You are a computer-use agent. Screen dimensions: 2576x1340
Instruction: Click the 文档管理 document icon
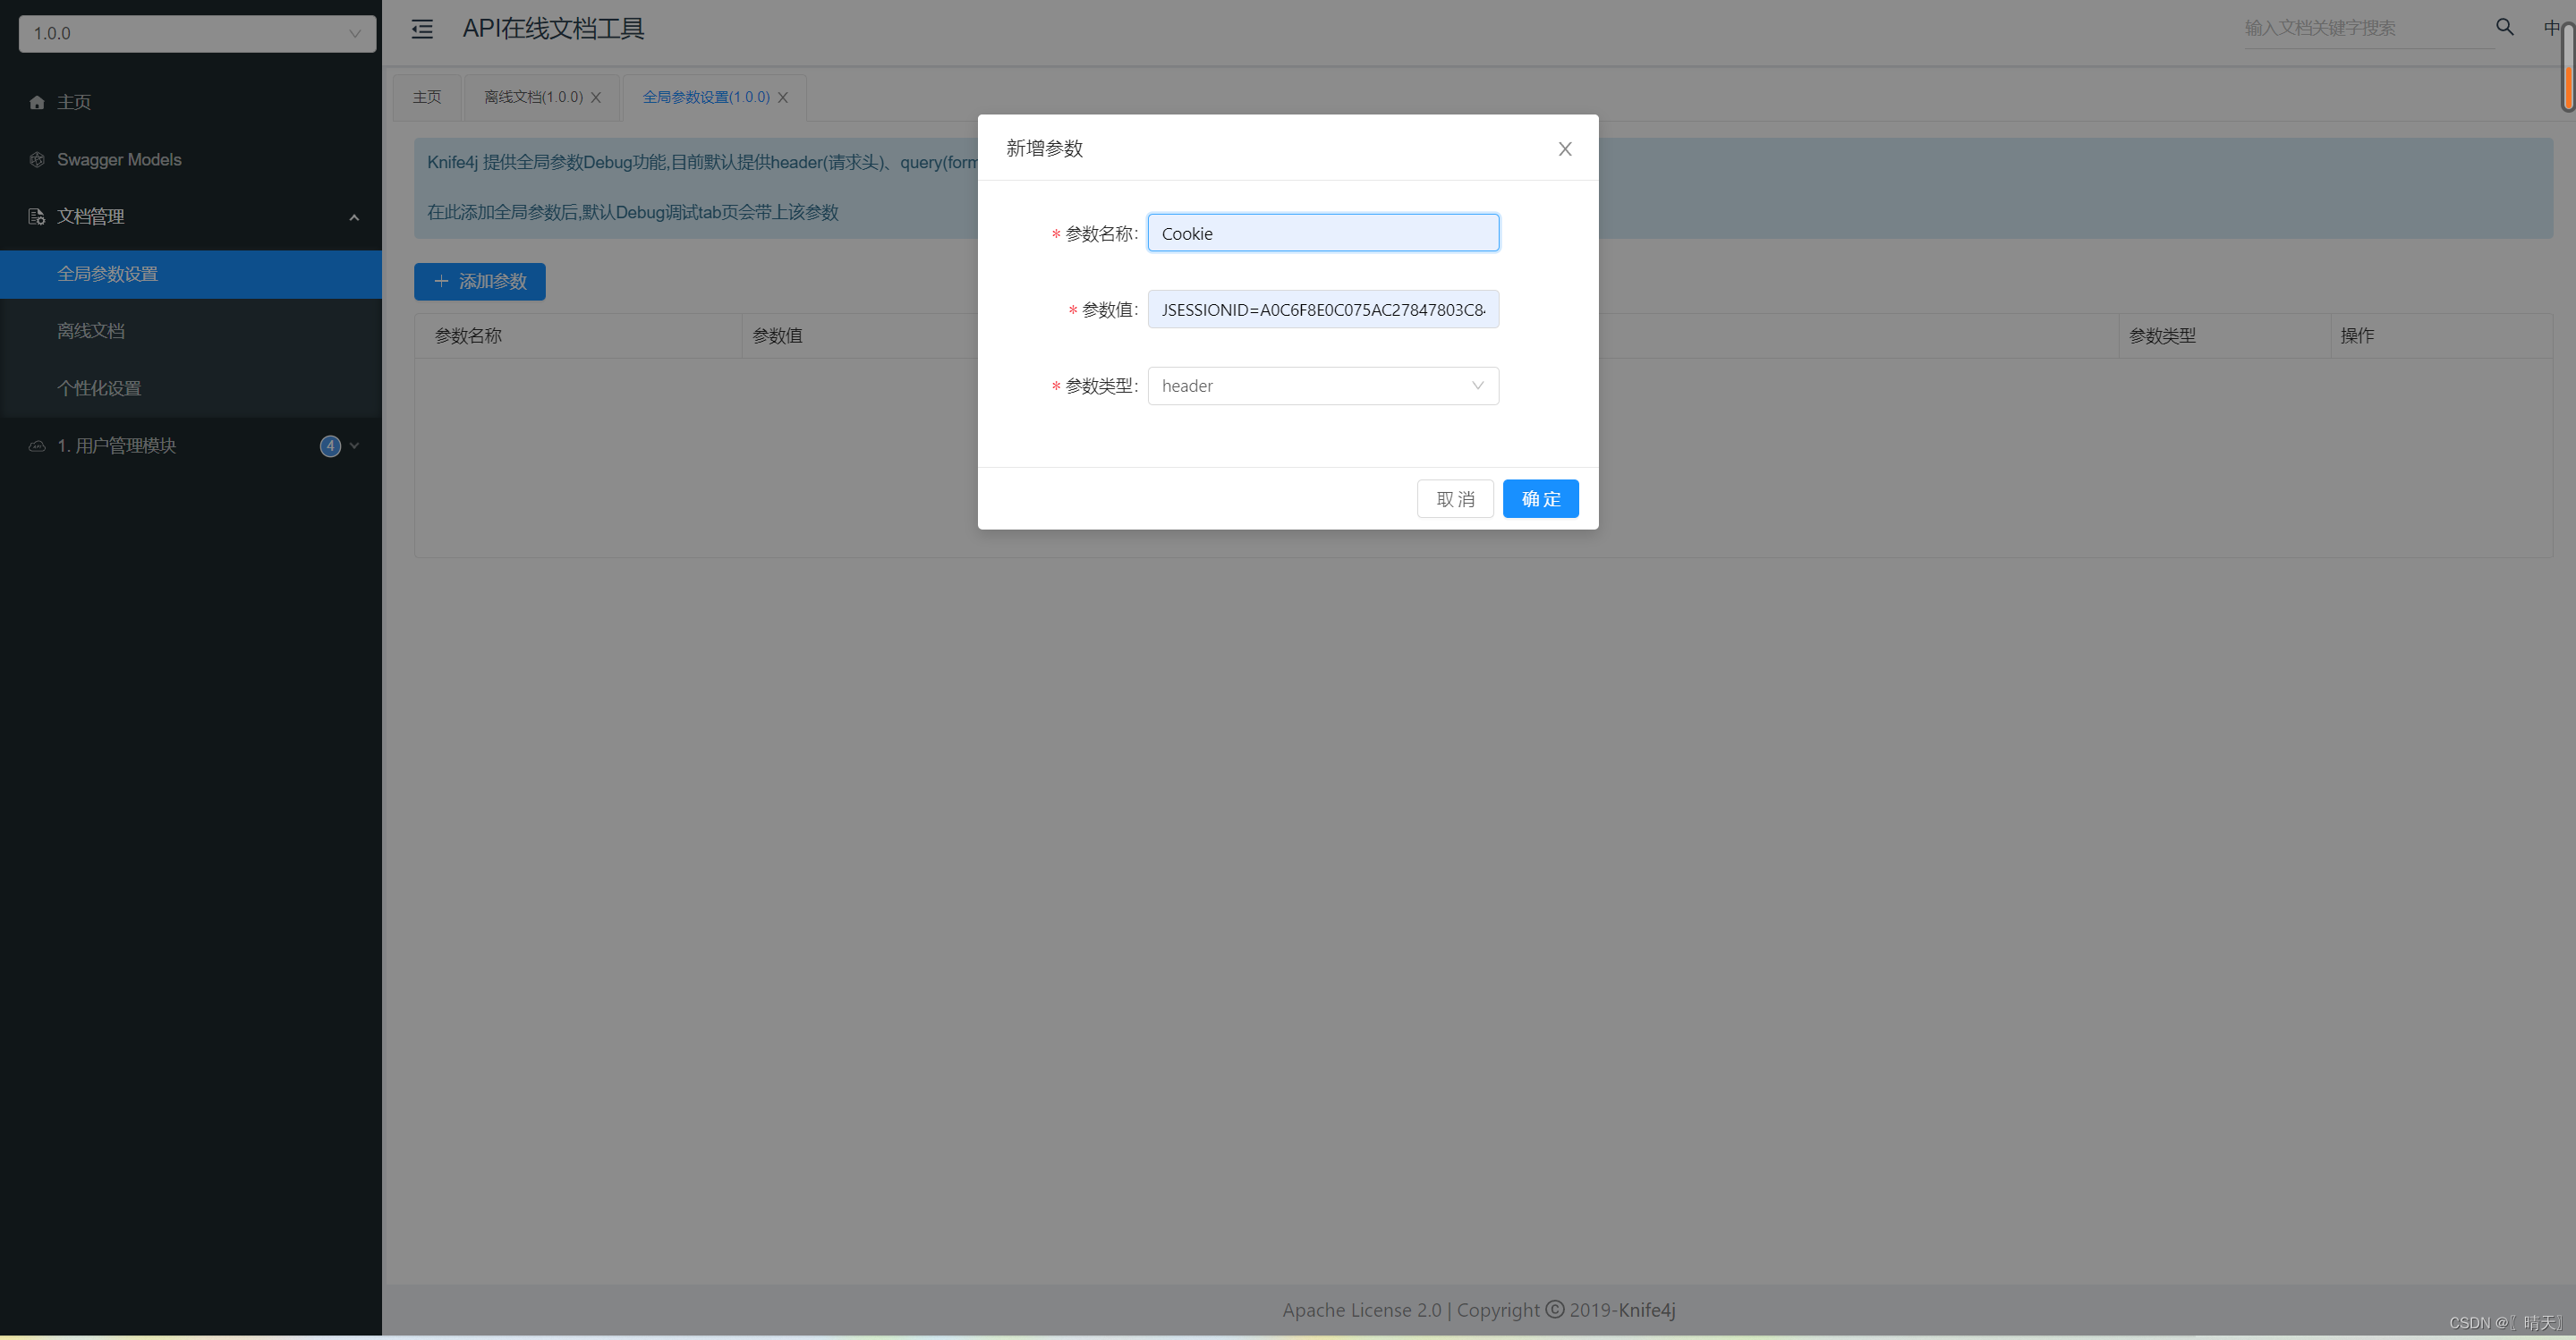(x=37, y=217)
